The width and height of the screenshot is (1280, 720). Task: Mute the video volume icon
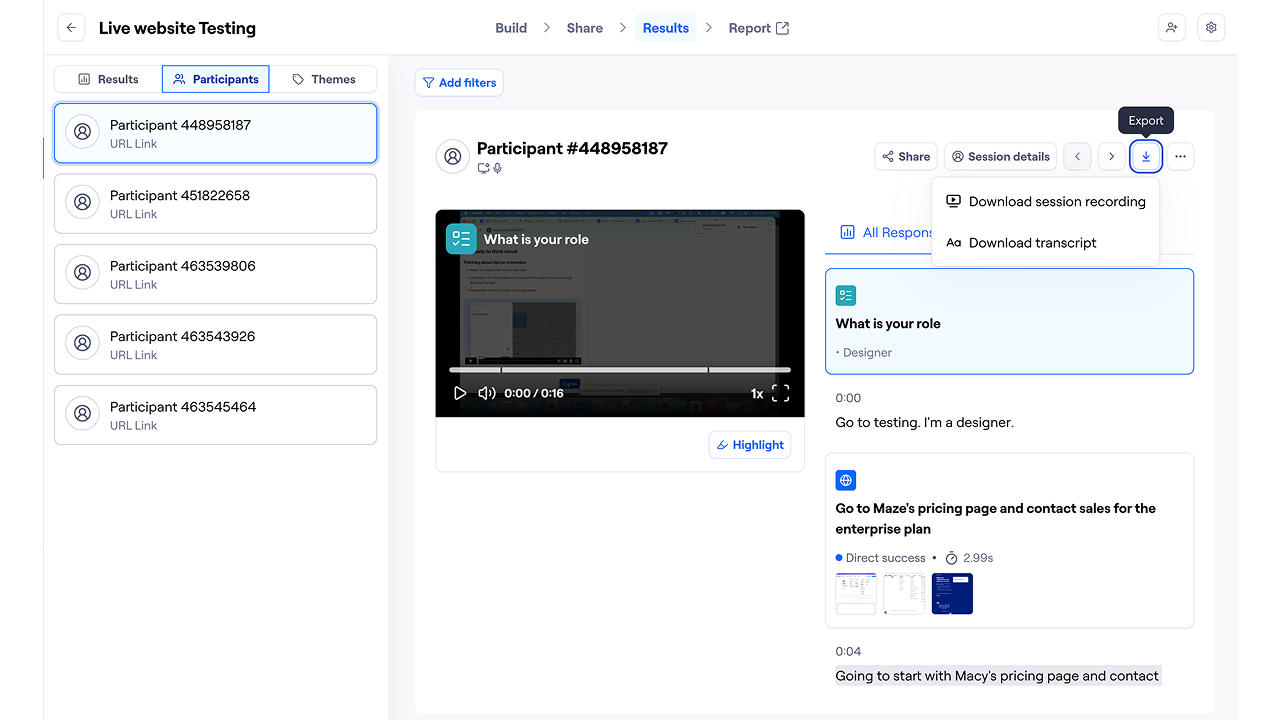(487, 393)
